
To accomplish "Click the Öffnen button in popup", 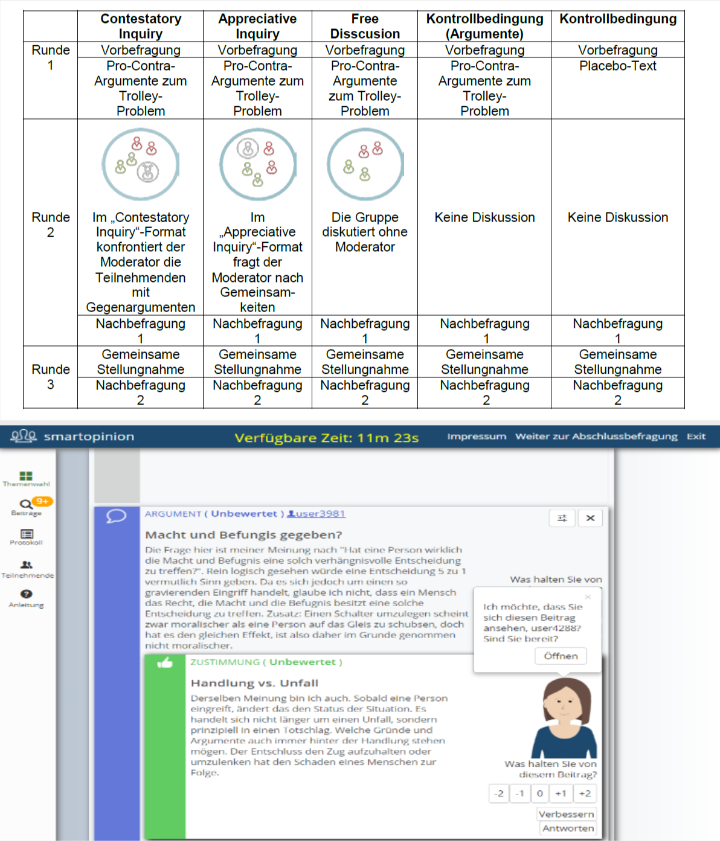I will 561,656.
